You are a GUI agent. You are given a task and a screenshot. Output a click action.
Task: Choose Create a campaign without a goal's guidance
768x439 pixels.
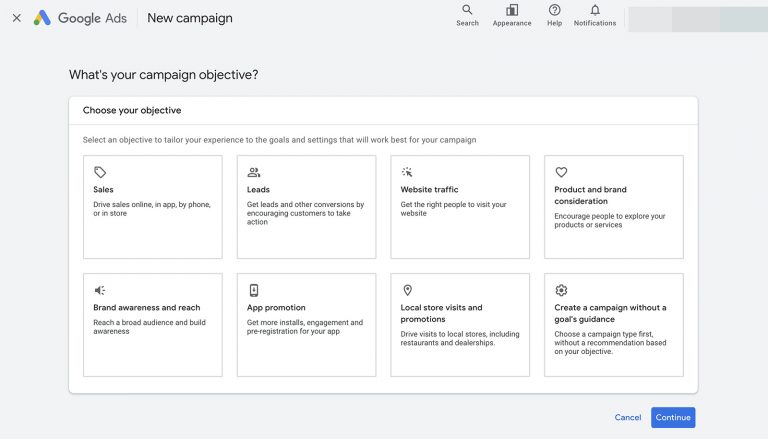(610, 313)
